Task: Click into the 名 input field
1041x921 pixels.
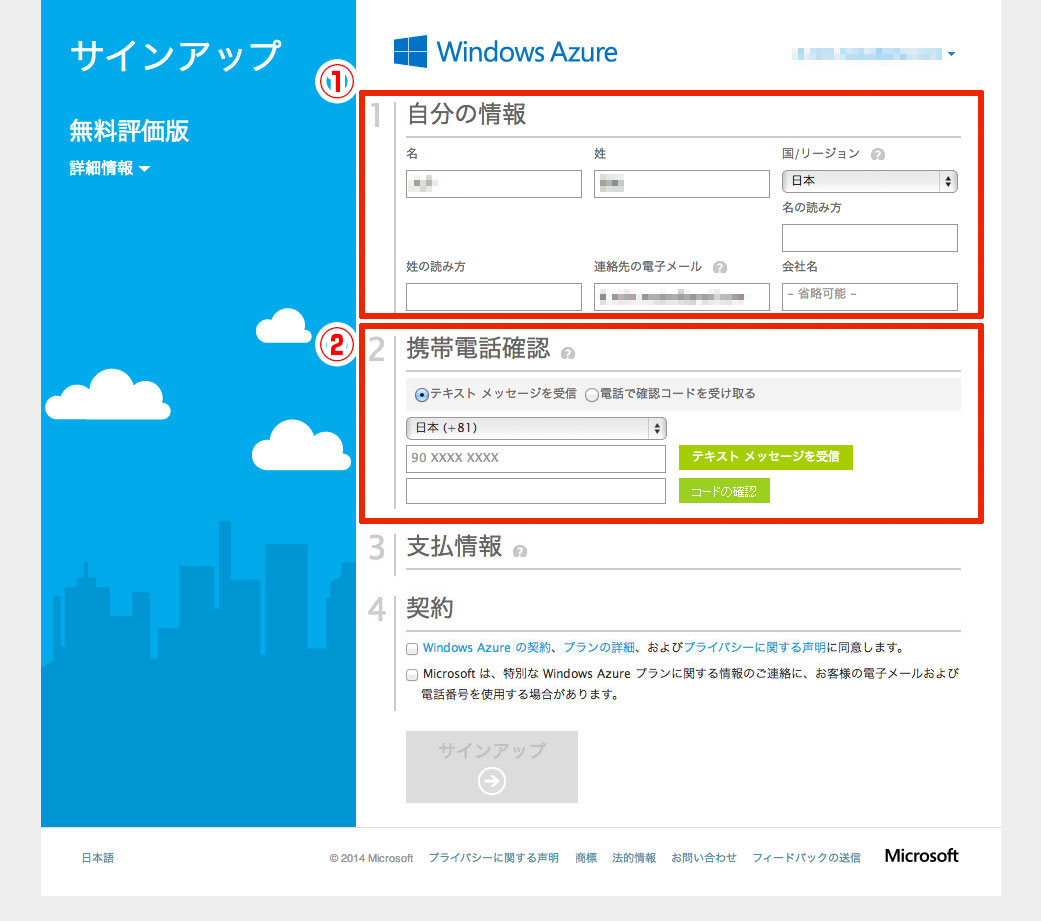Action: pyautogui.click(x=494, y=184)
